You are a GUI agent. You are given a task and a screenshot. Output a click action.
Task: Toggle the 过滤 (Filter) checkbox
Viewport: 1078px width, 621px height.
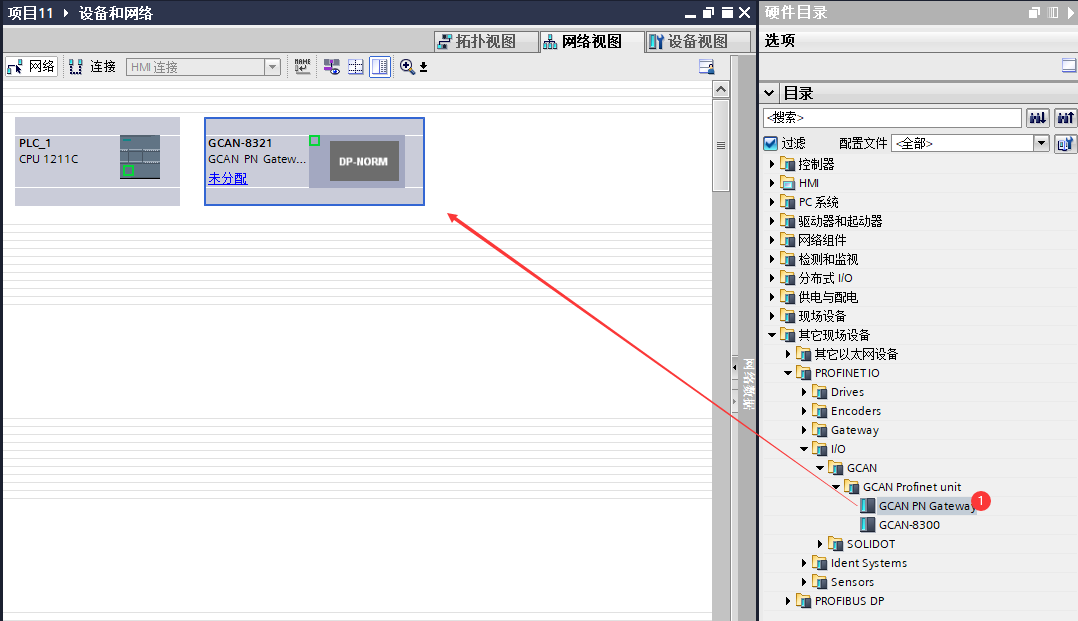click(x=770, y=143)
